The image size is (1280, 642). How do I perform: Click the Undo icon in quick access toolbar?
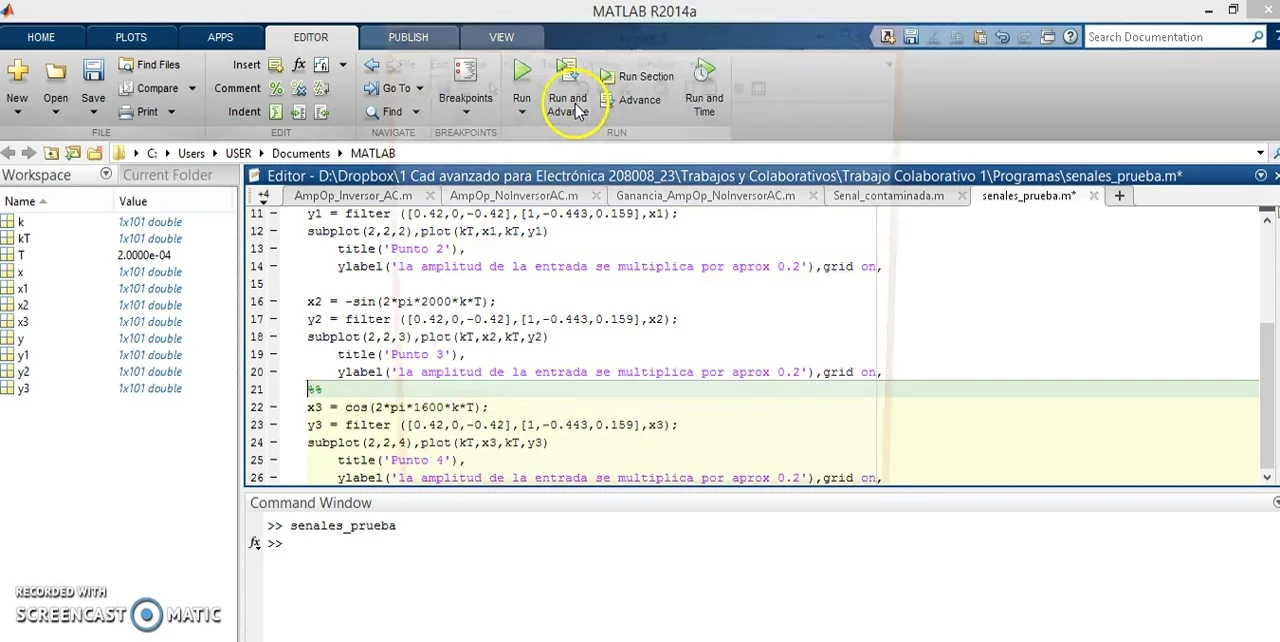click(x=1002, y=37)
